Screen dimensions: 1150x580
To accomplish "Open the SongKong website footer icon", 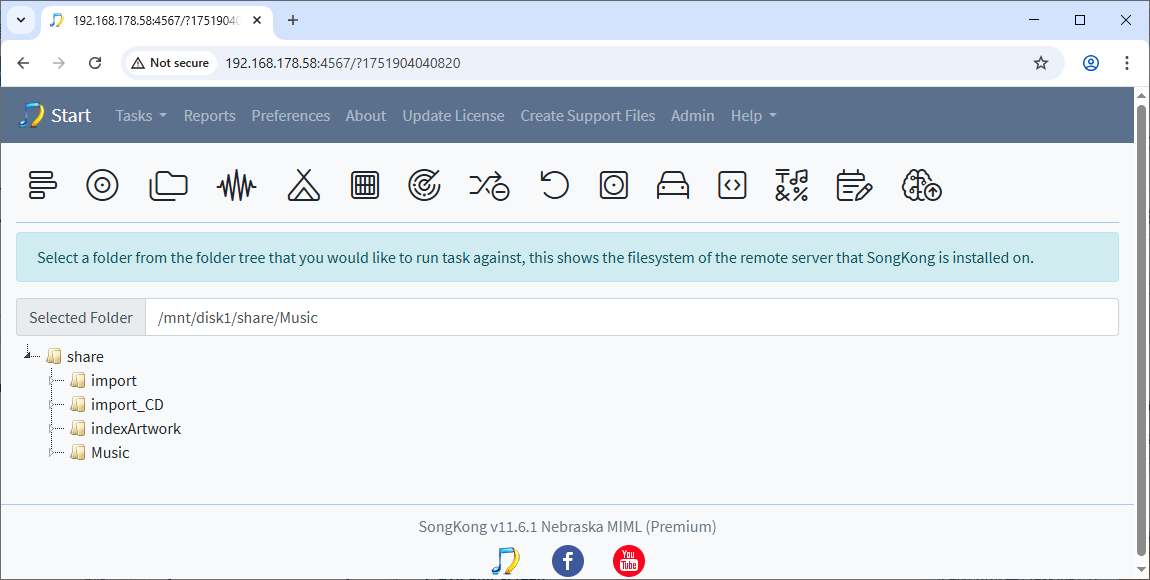I will (505, 561).
